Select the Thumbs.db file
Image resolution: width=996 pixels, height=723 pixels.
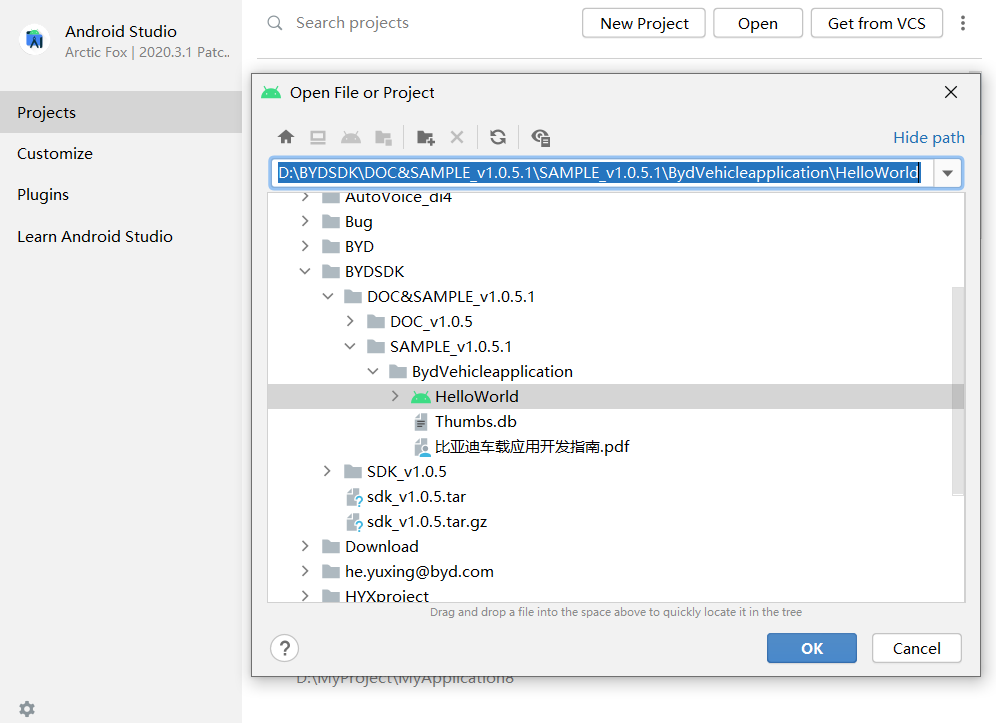point(476,422)
